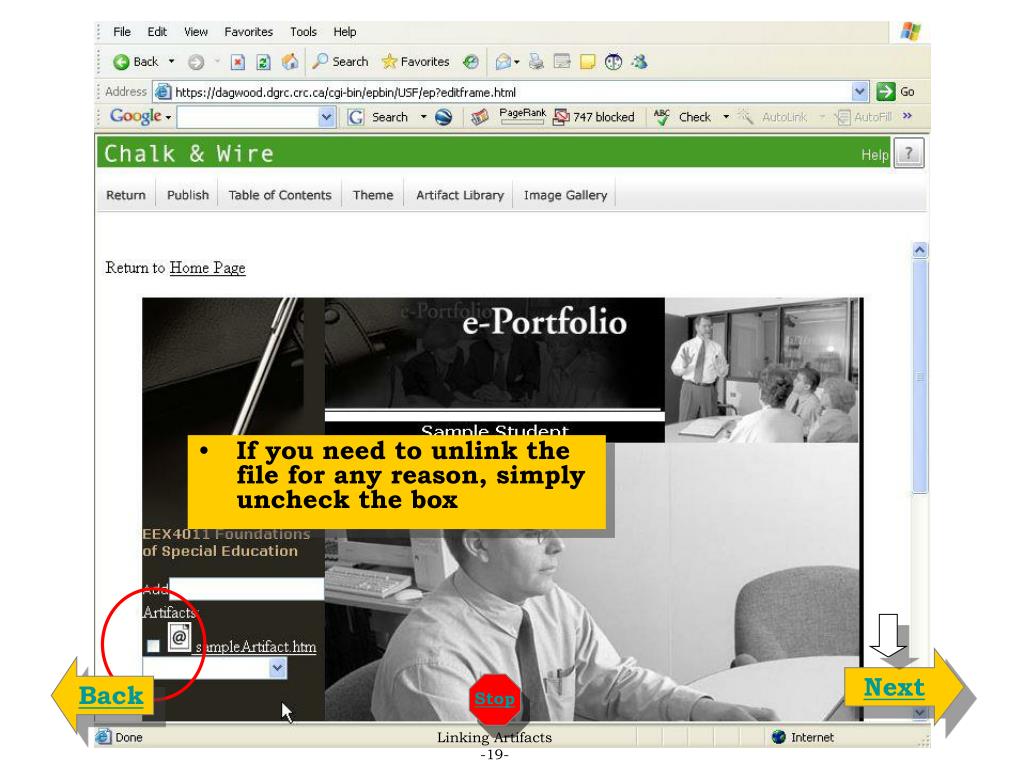
Task: Expand the Mail icon dropdown arrow
Action: [x=517, y=62]
